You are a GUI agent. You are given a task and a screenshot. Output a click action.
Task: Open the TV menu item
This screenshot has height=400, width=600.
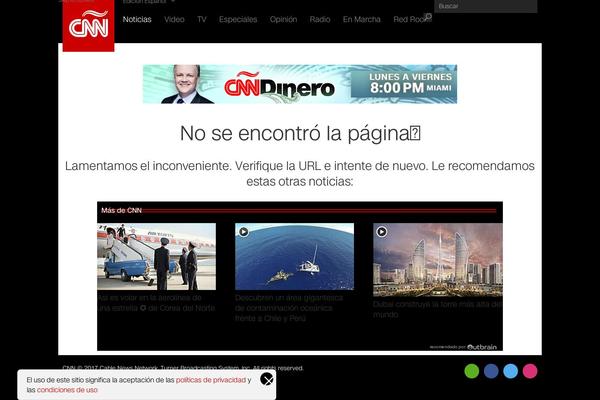202,19
